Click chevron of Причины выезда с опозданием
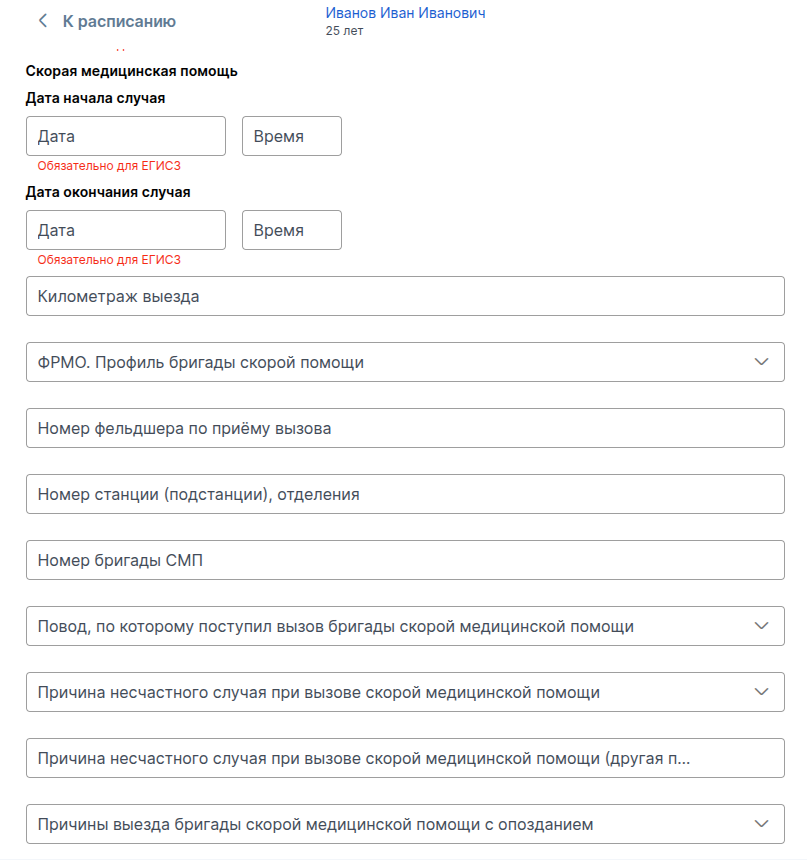This screenshot has height=860, width=807. point(762,824)
